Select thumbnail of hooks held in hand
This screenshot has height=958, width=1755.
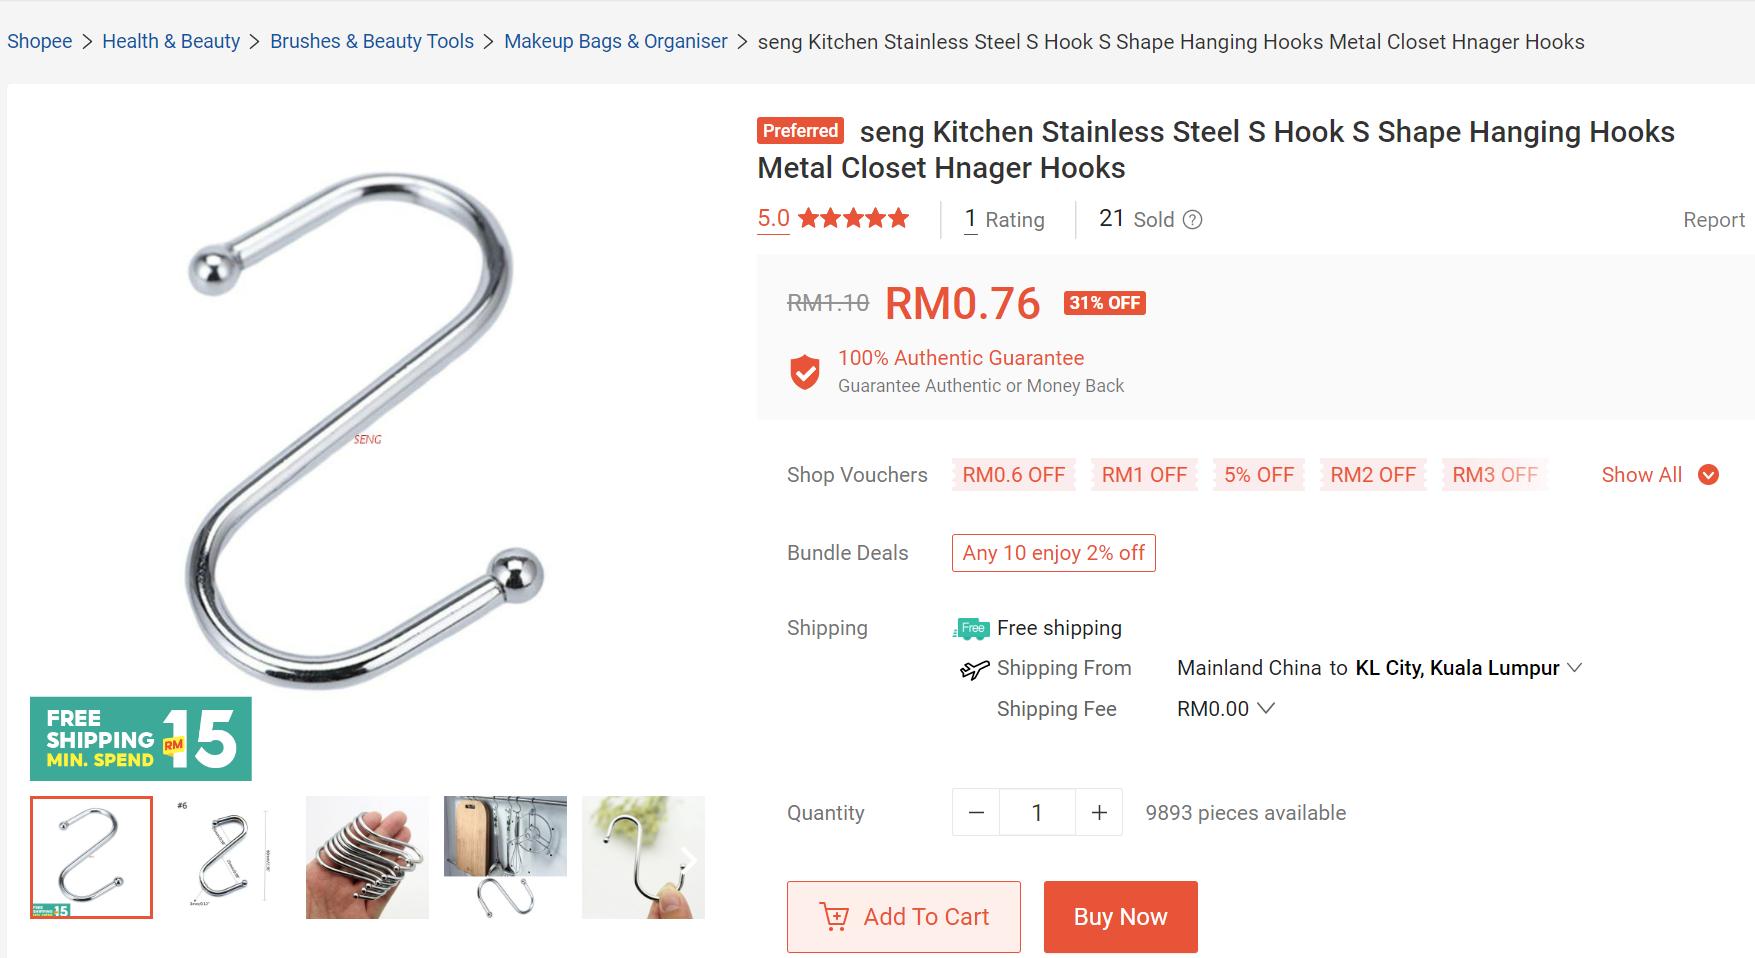click(367, 857)
